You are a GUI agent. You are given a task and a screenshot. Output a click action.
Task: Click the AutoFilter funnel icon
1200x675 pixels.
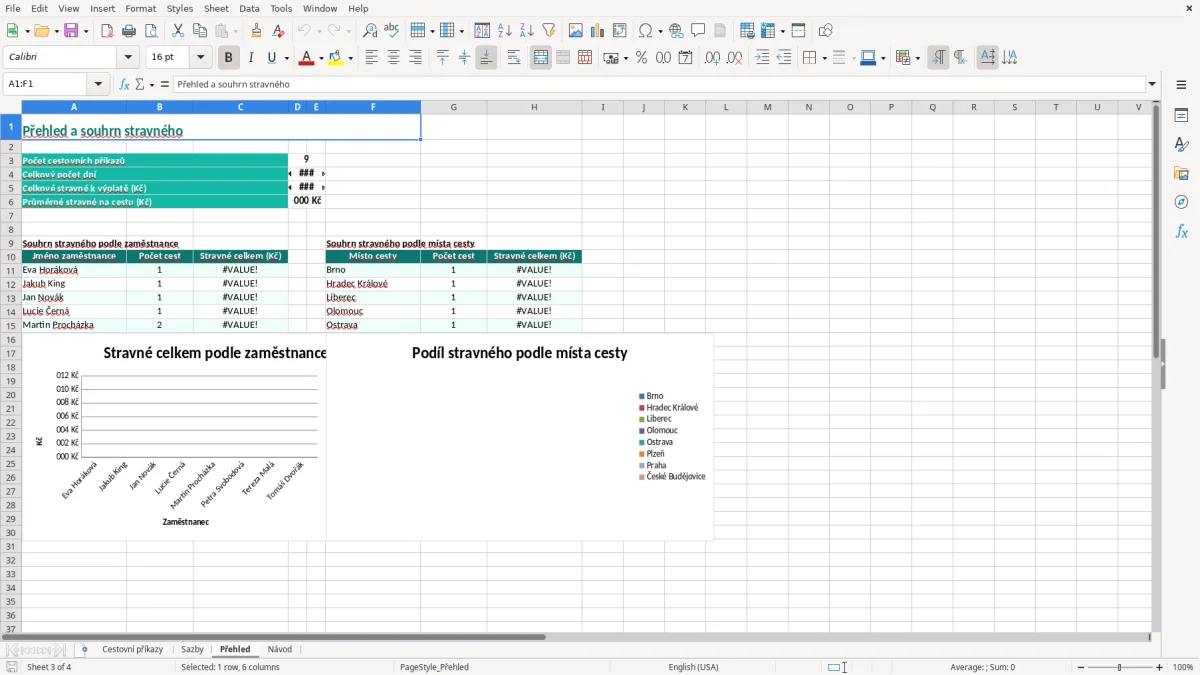click(x=549, y=31)
